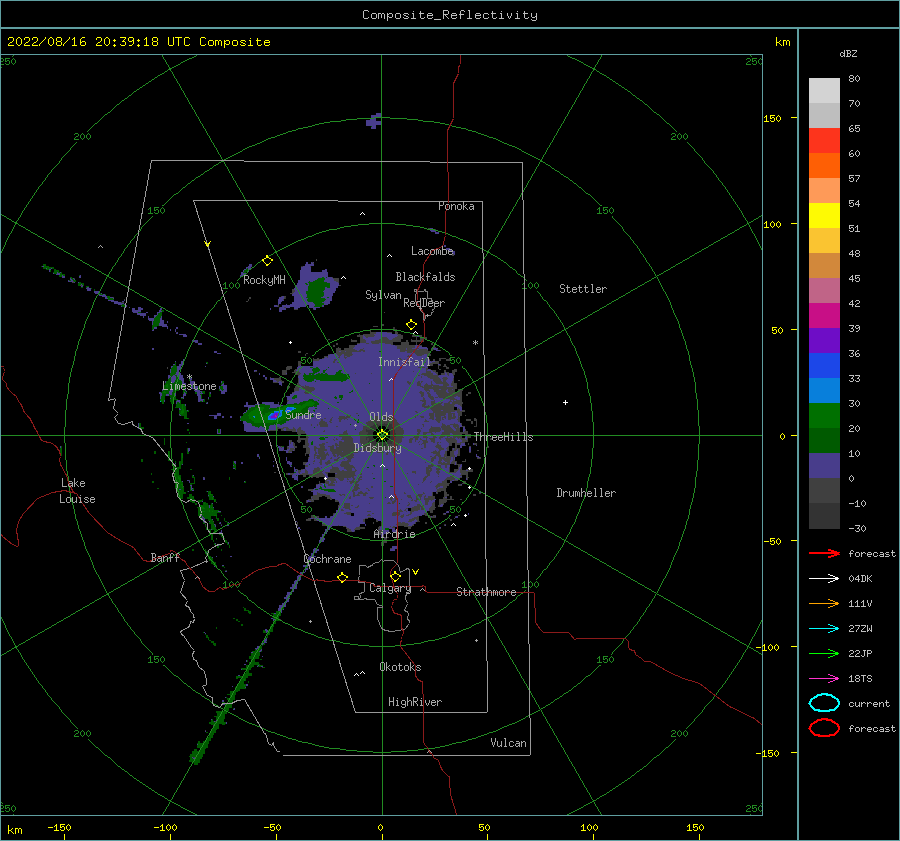Viewport: 900px width, 841px height.
Task: Click the Sundre label
Action: [x=303, y=414]
